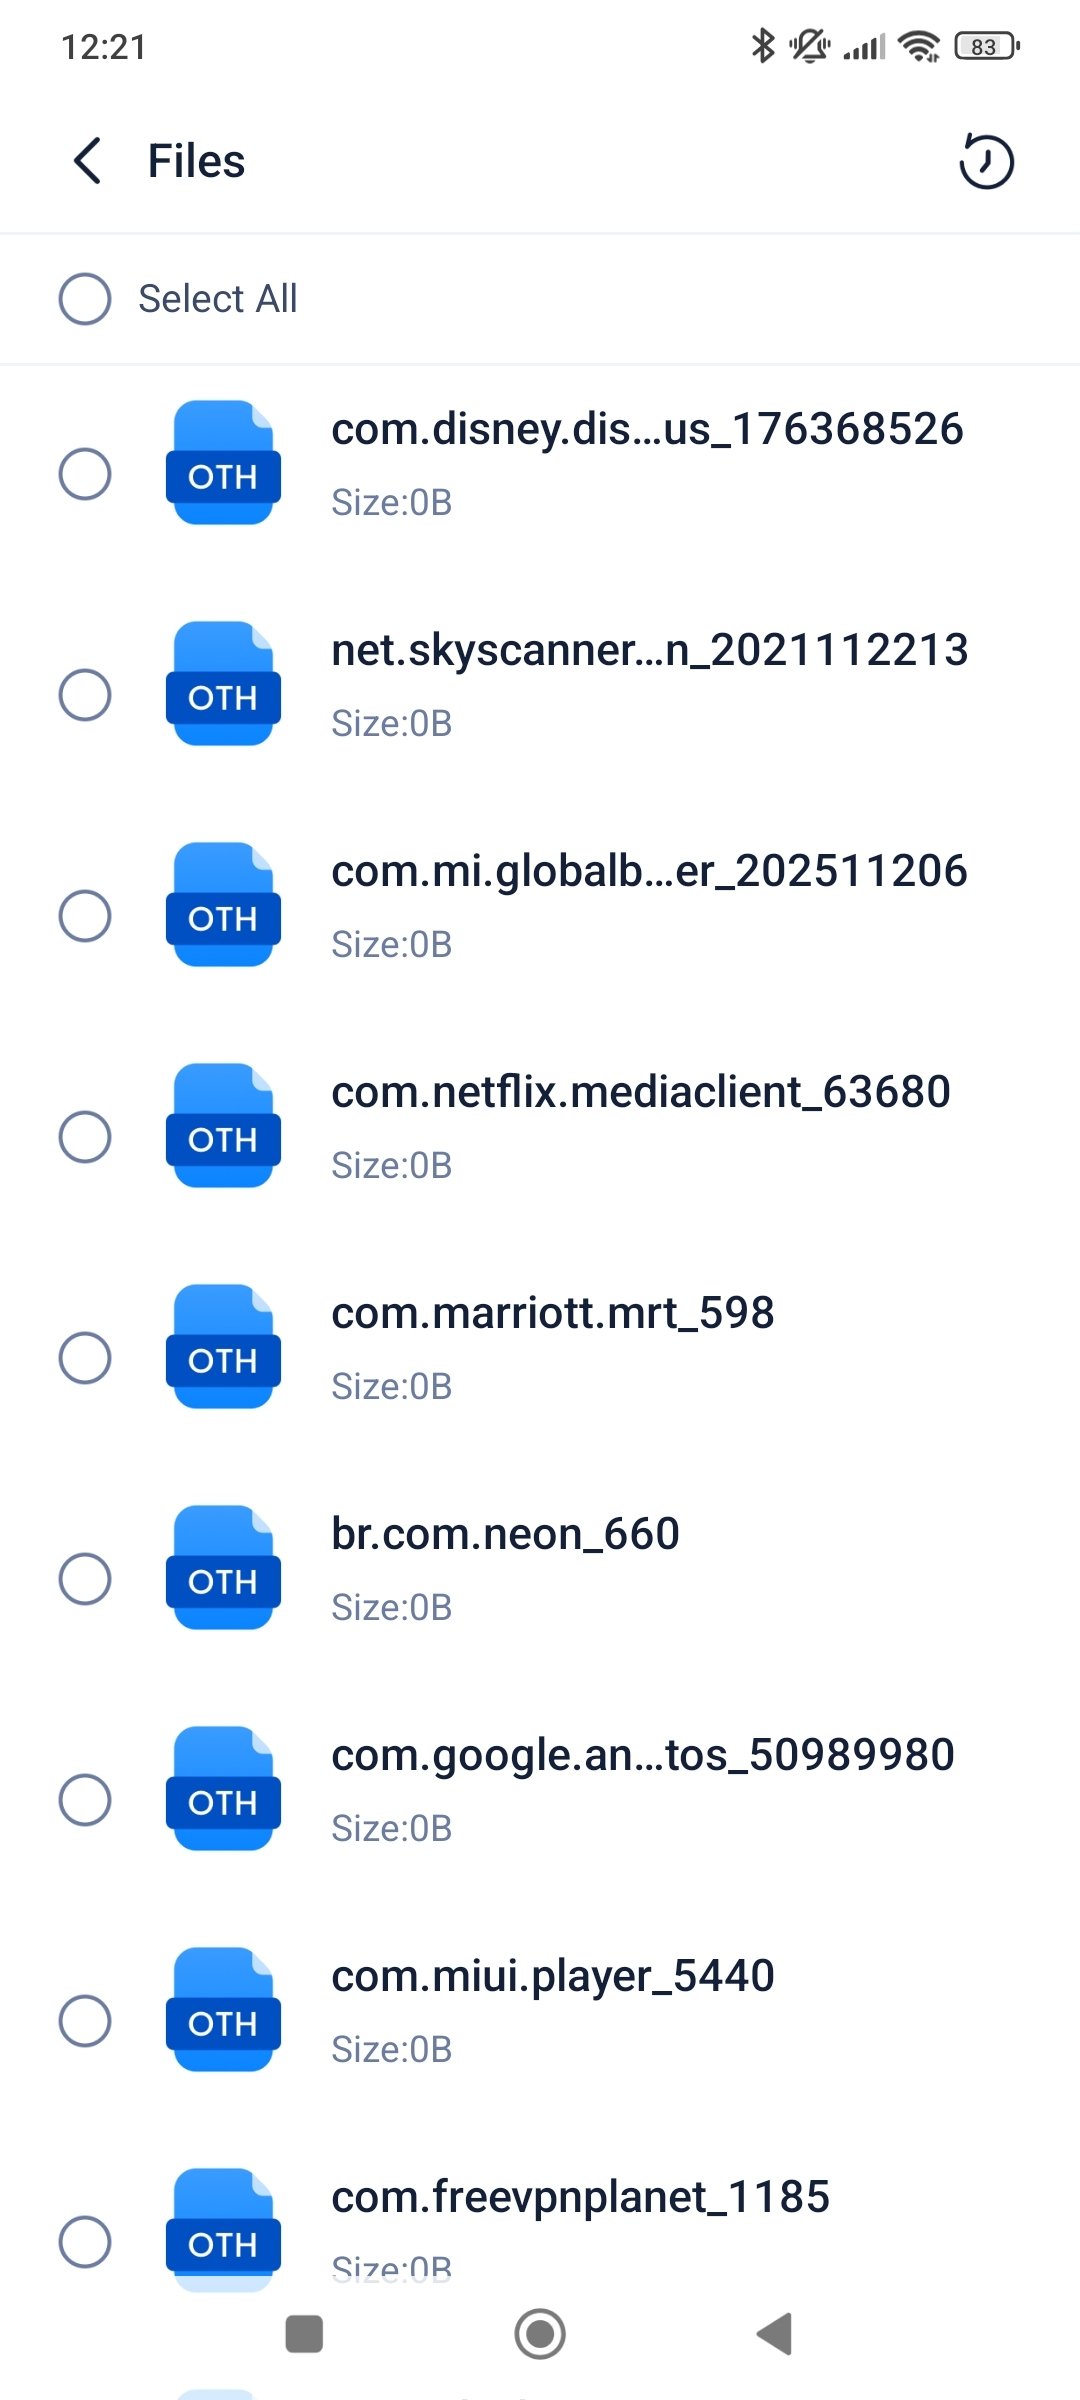This screenshot has width=1080, height=2400.
Task: Tap the OTH icon for com.miui.player_5440
Action: click(223, 2010)
